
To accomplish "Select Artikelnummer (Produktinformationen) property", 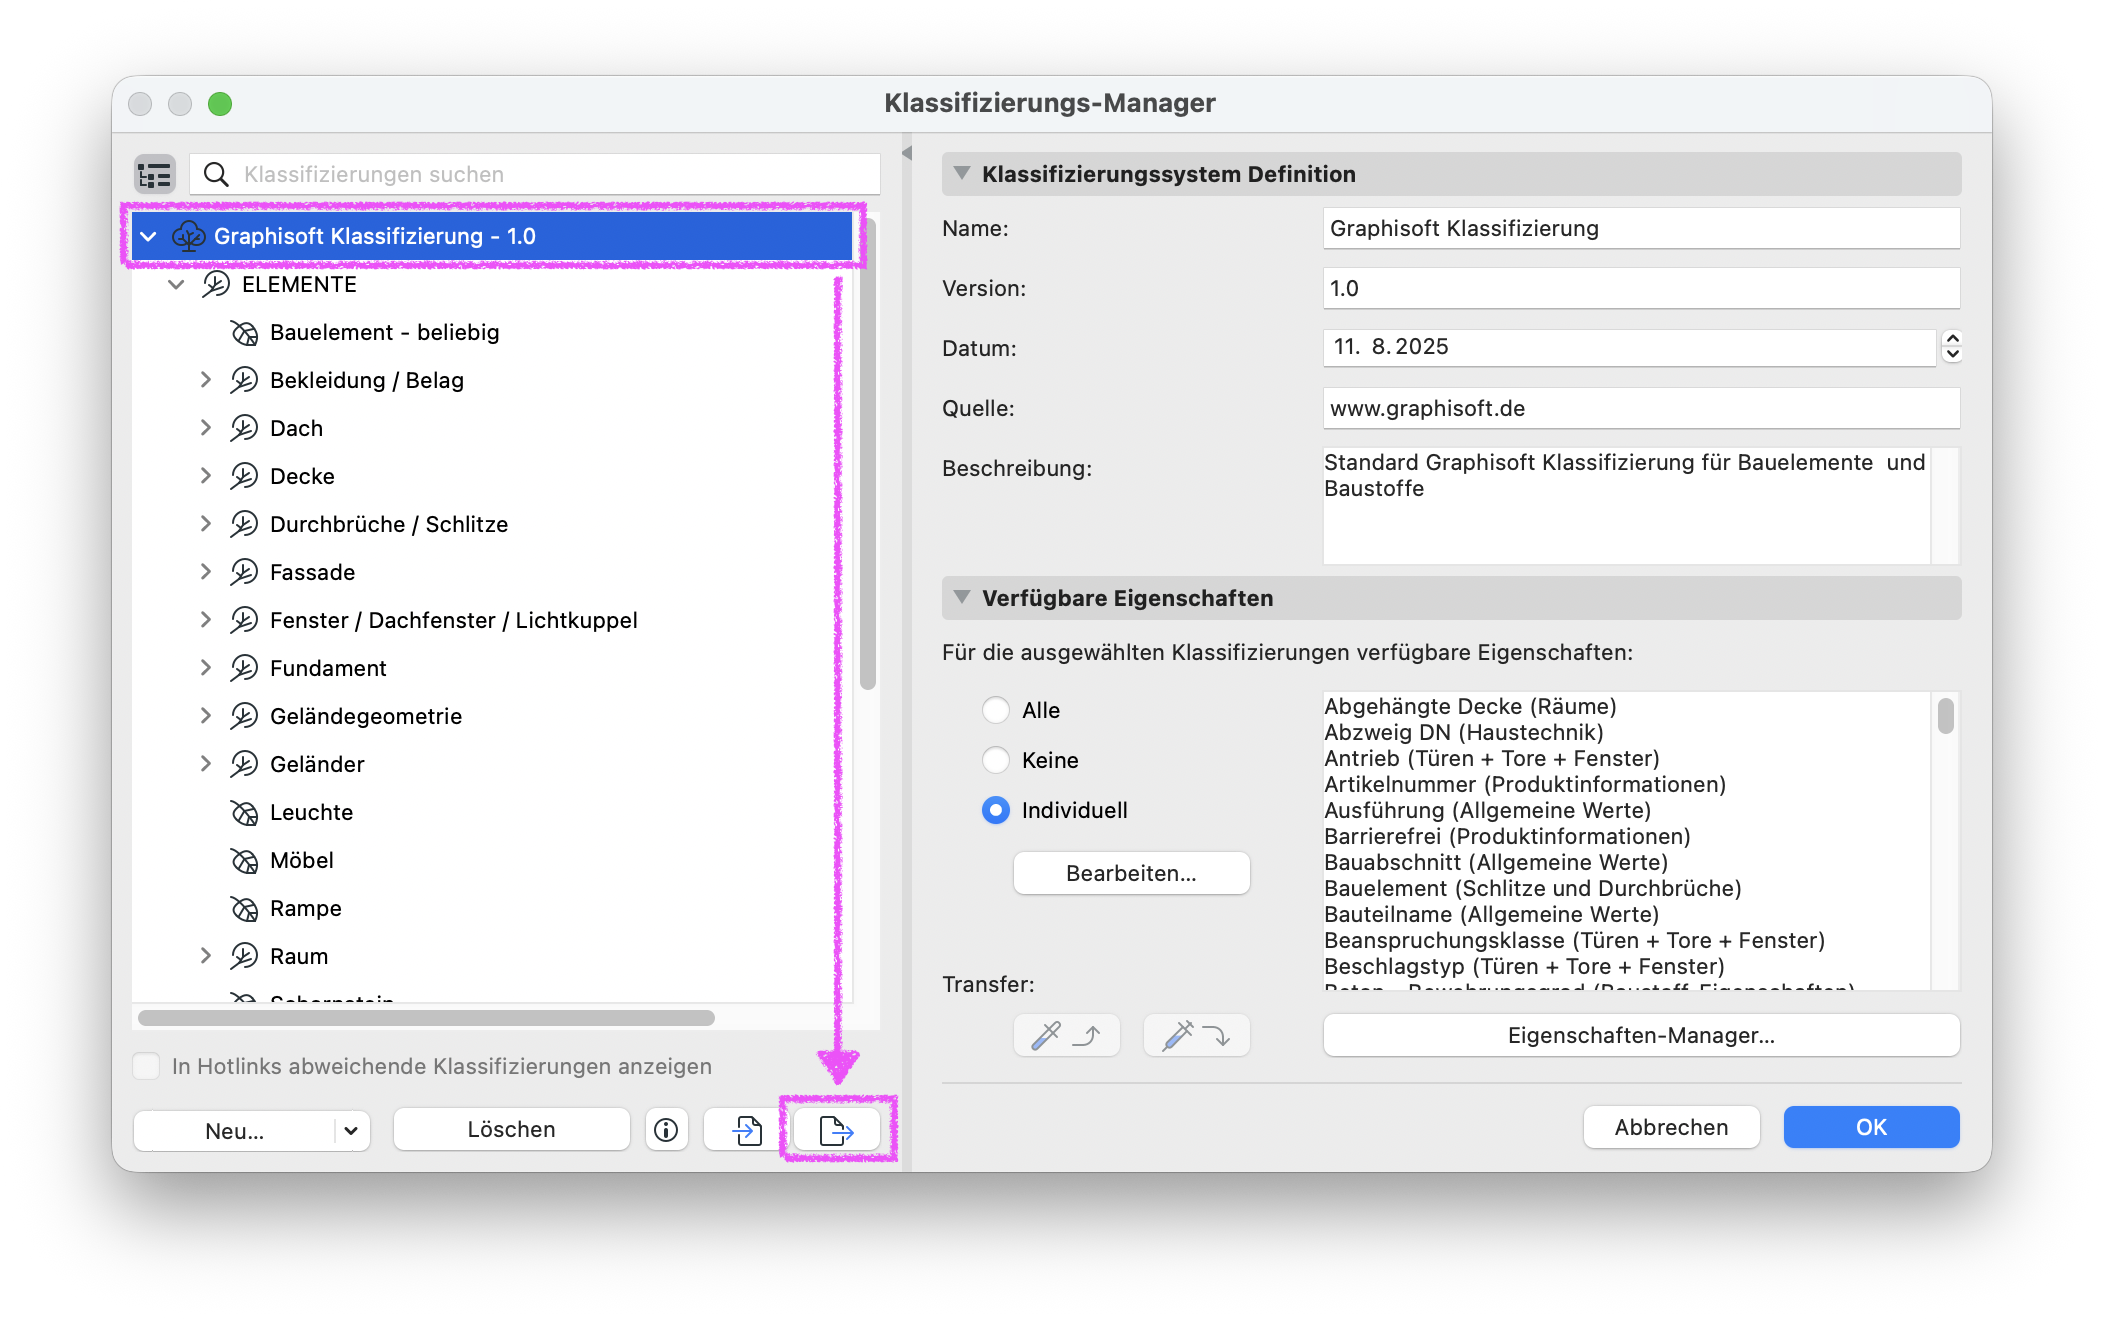I will tap(1525, 785).
